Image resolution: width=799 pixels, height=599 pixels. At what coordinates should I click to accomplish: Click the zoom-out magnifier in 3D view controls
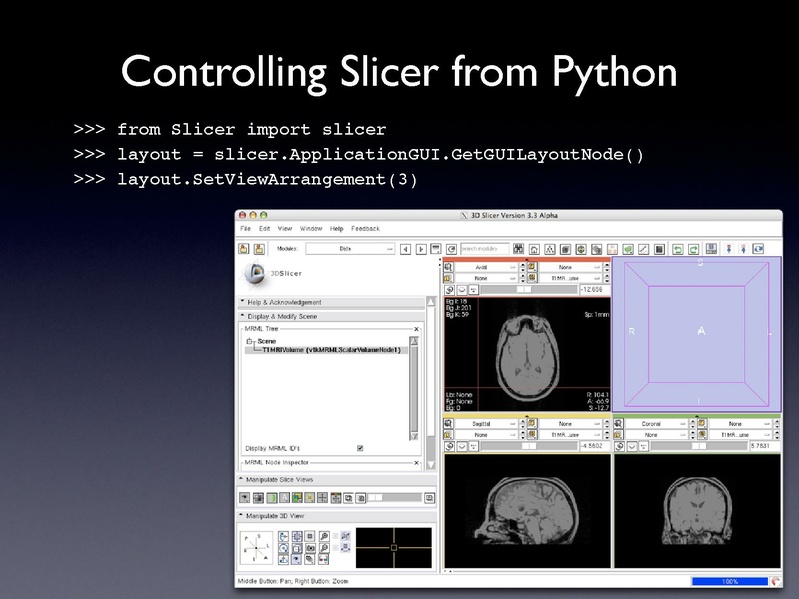pyautogui.click(x=324, y=548)
